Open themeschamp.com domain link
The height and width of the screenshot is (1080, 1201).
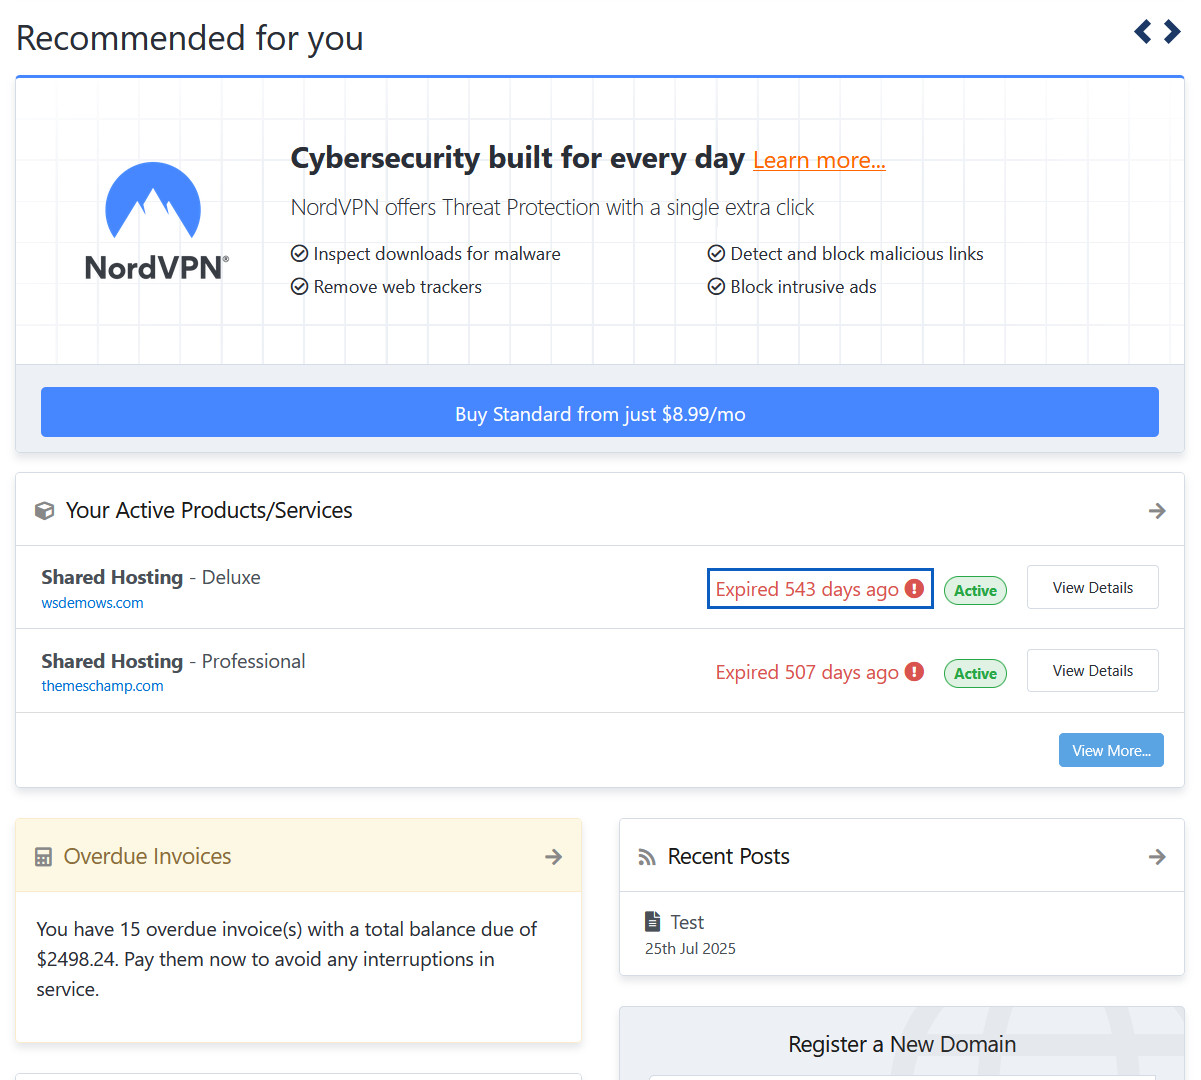coord(102,686)
